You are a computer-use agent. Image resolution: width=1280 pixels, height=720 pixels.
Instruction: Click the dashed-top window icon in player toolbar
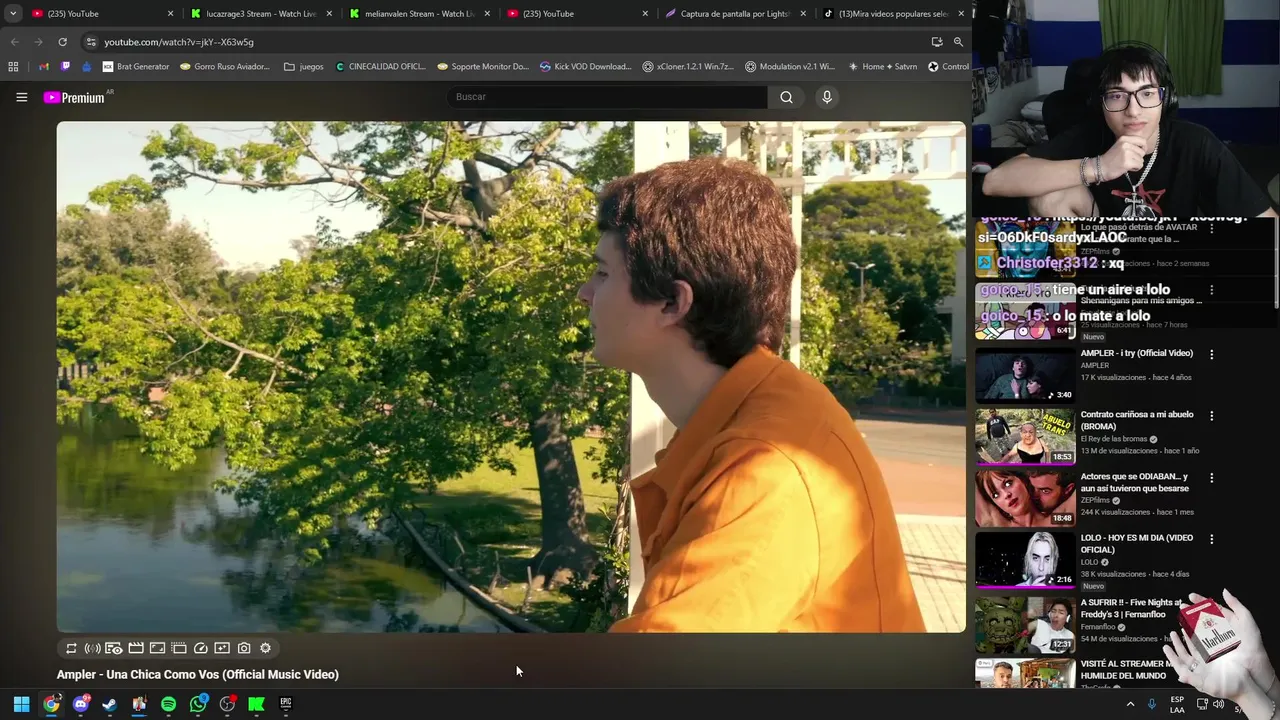179,648
